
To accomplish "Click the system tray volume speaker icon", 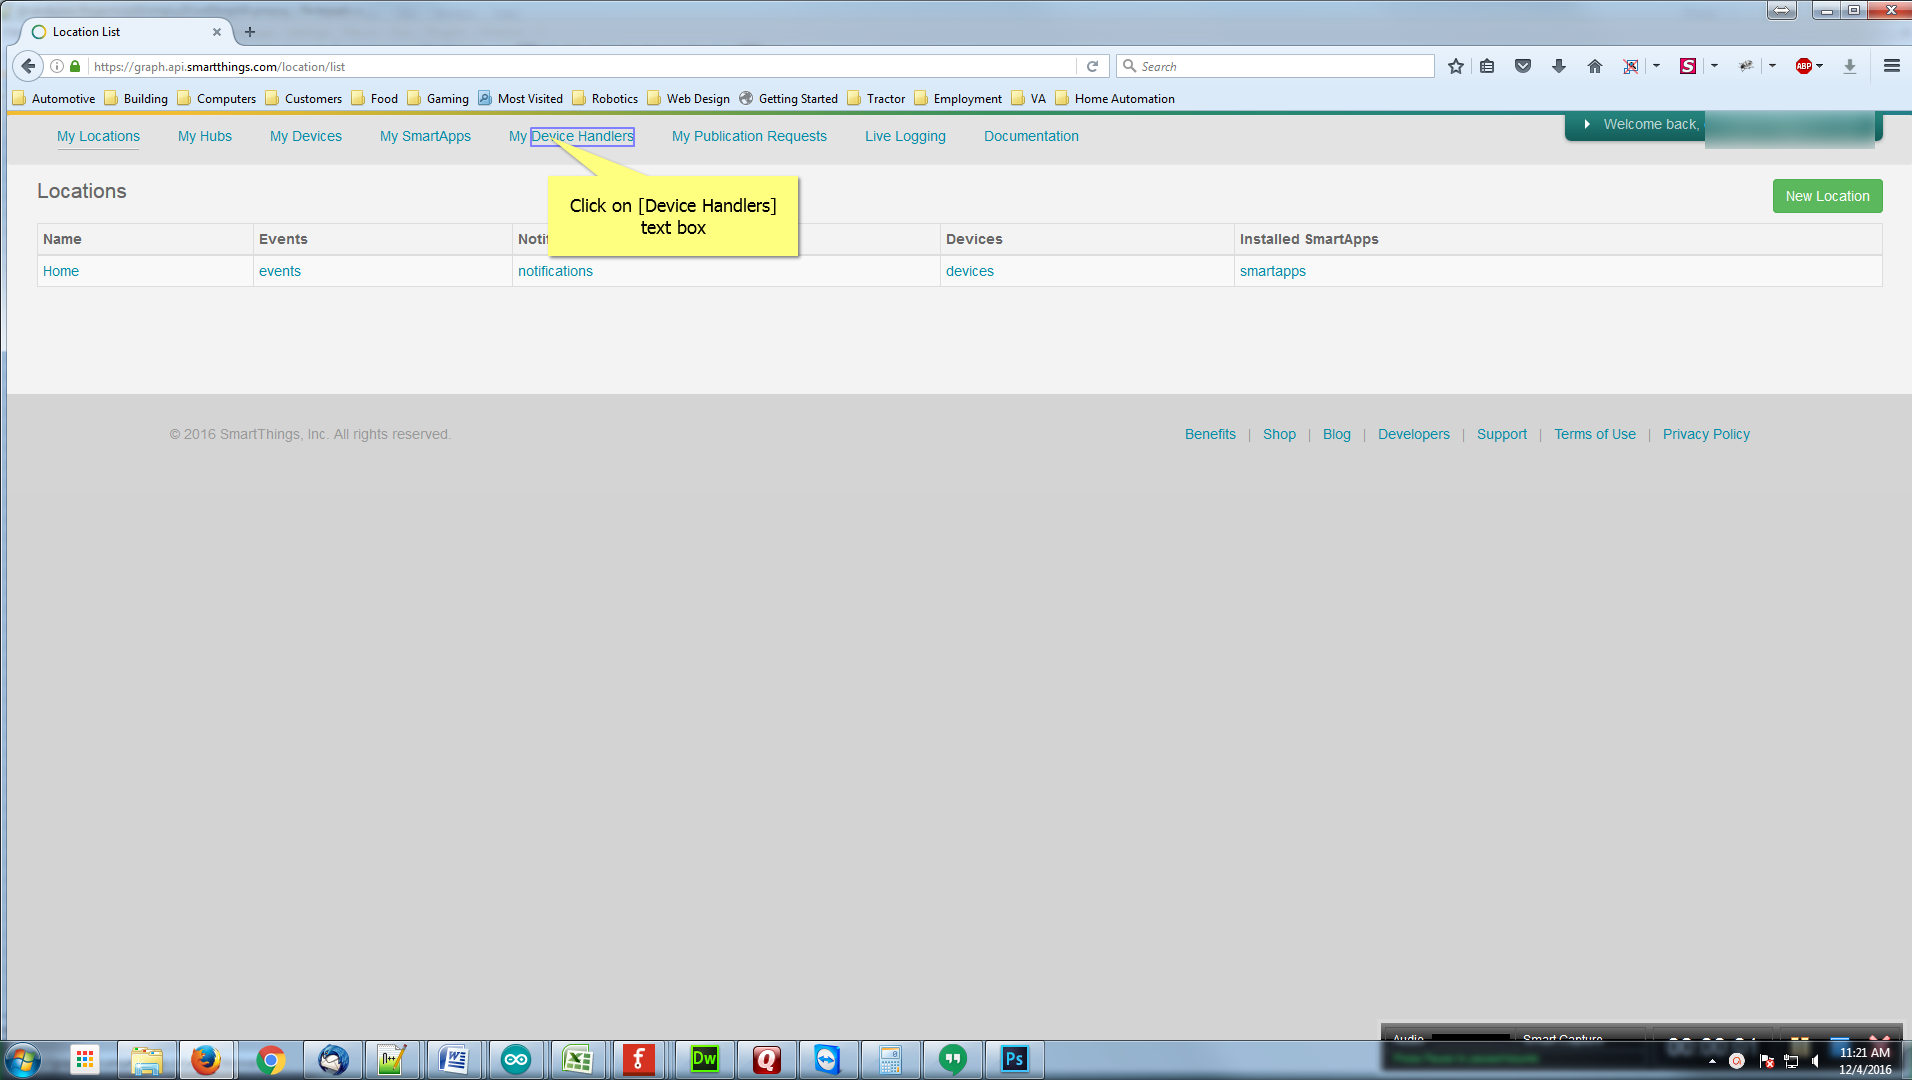I will coord(1815,1061).
